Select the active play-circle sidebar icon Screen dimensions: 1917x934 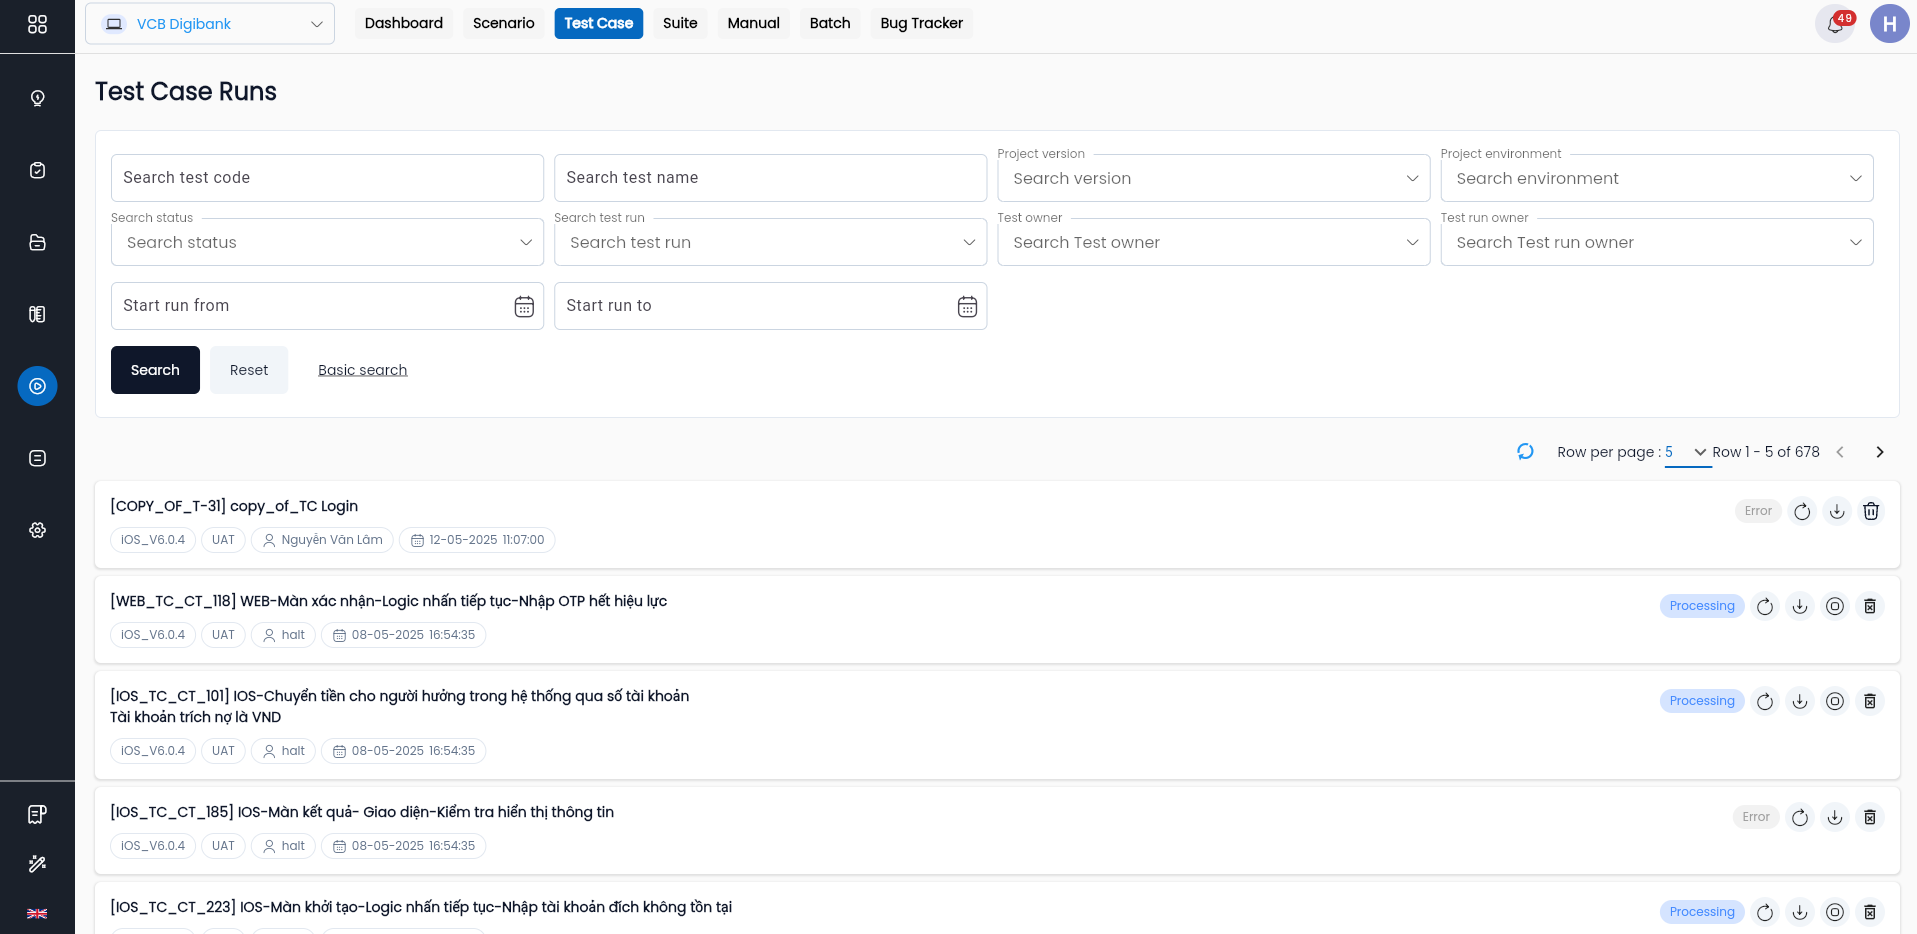click(x=37, y=386)
